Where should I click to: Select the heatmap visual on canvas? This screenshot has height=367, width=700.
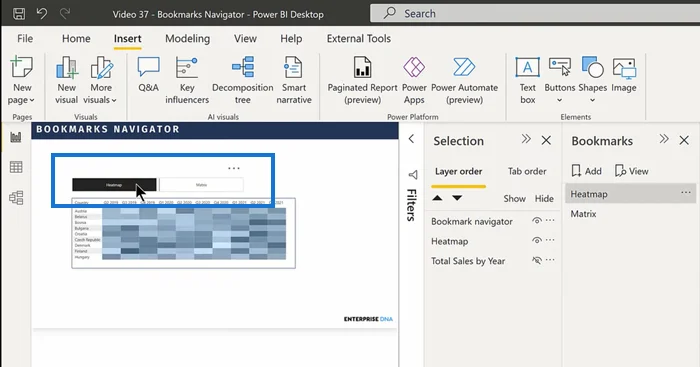183,233
